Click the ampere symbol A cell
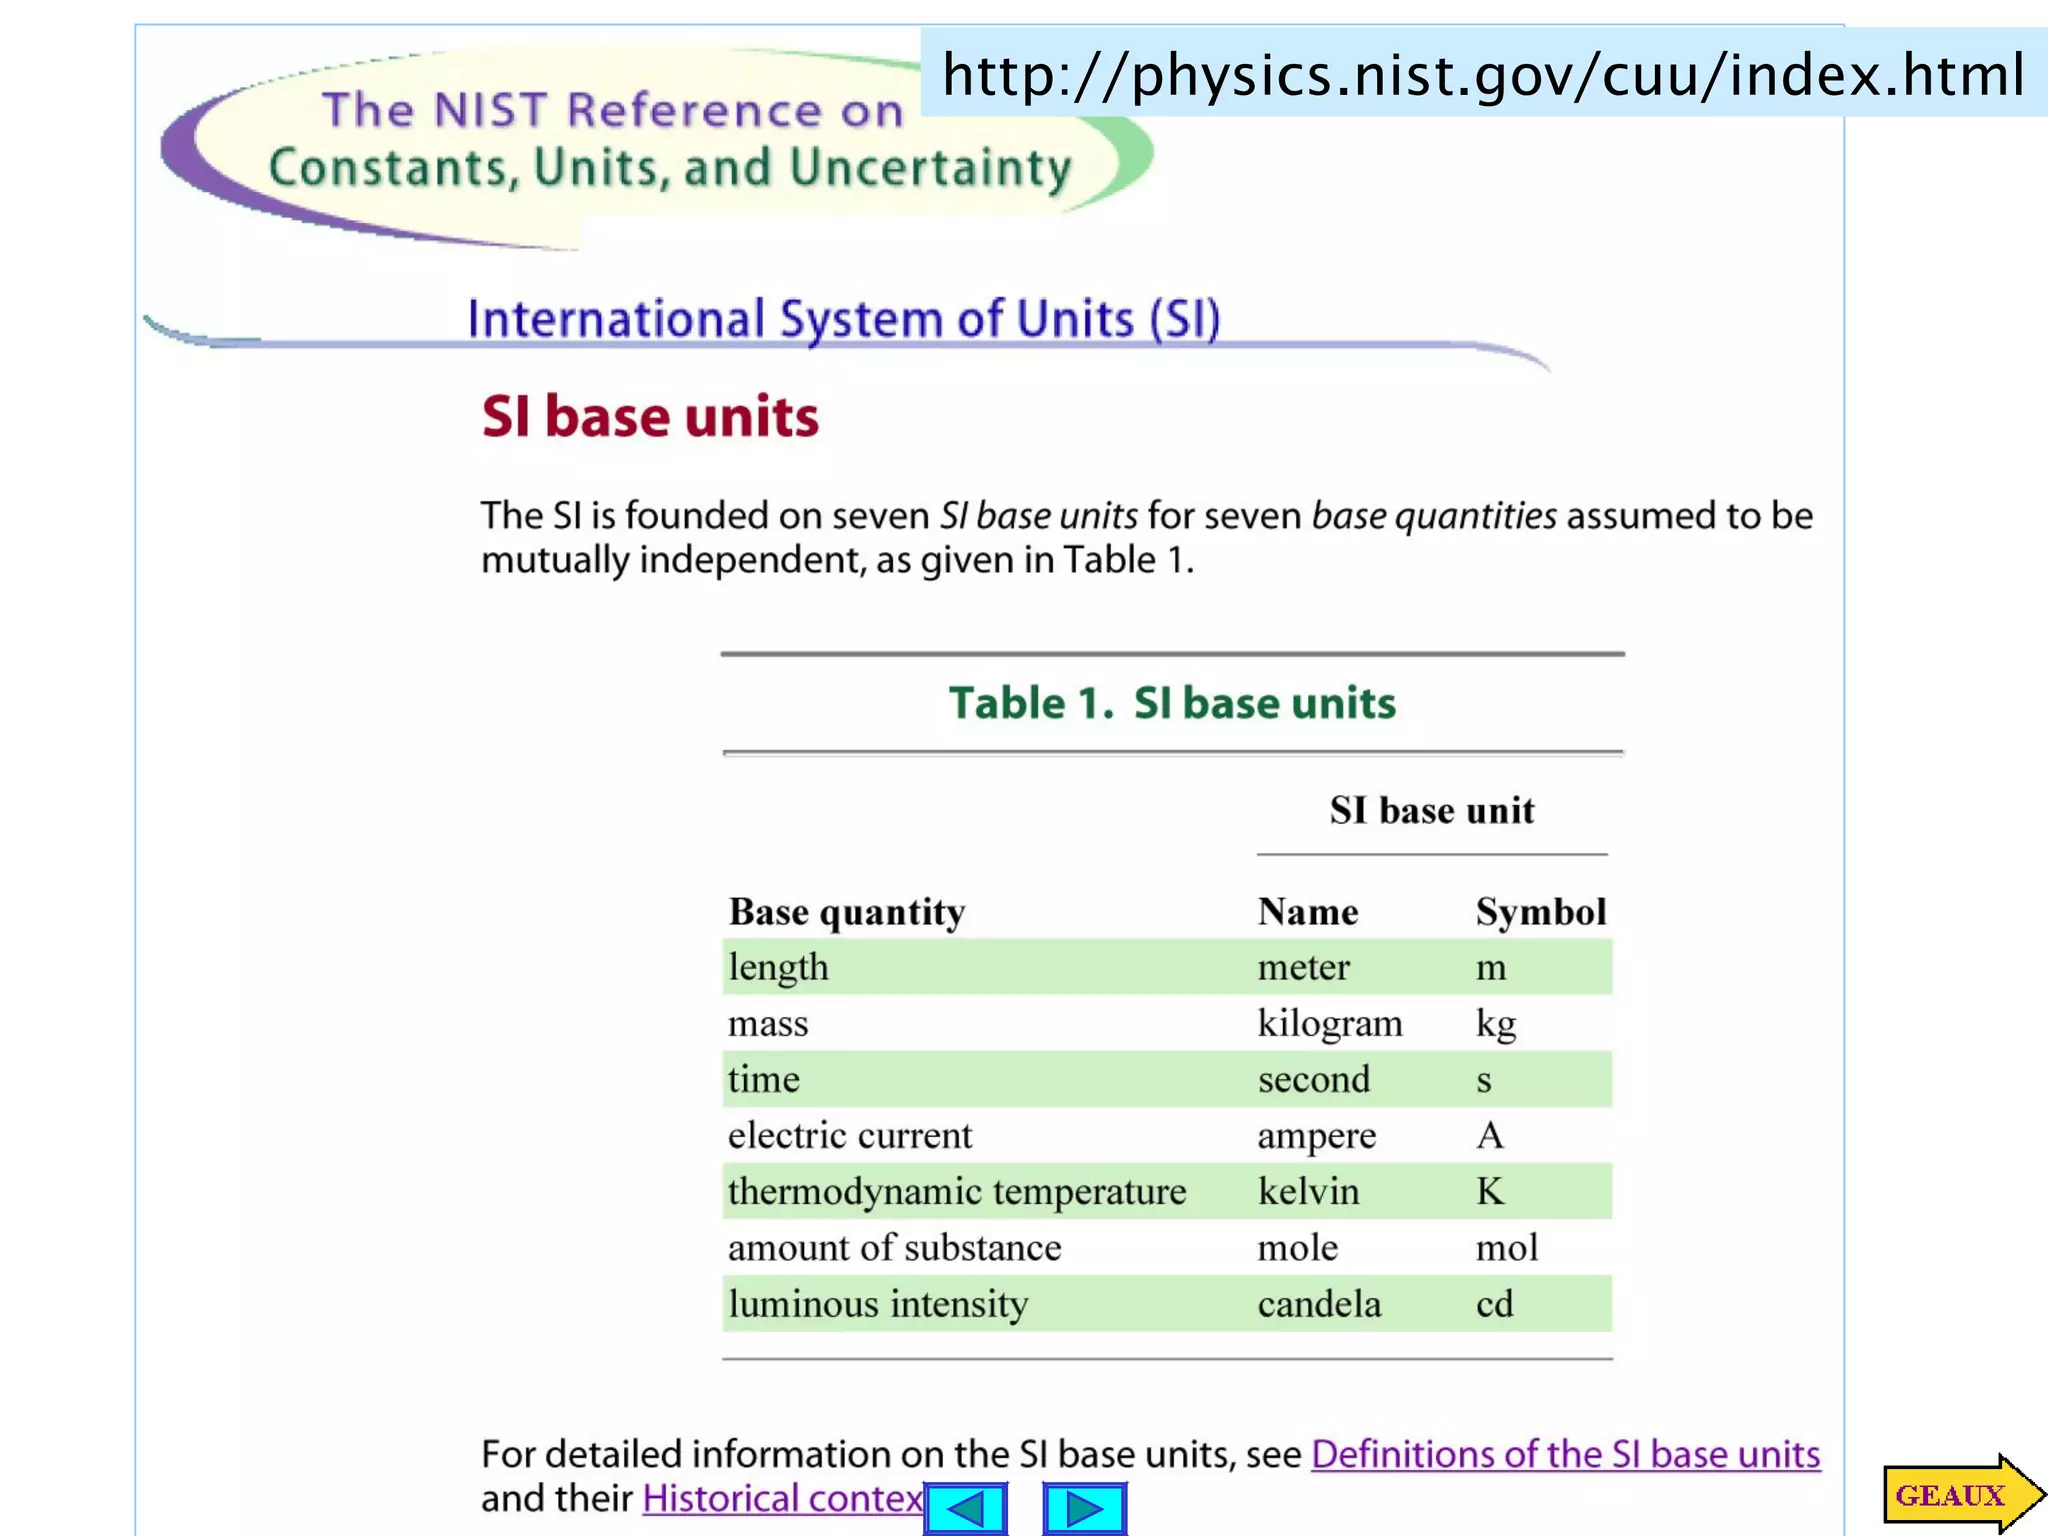The height and width of the screenshot is (1536, 2048). pos(1490,1135)
